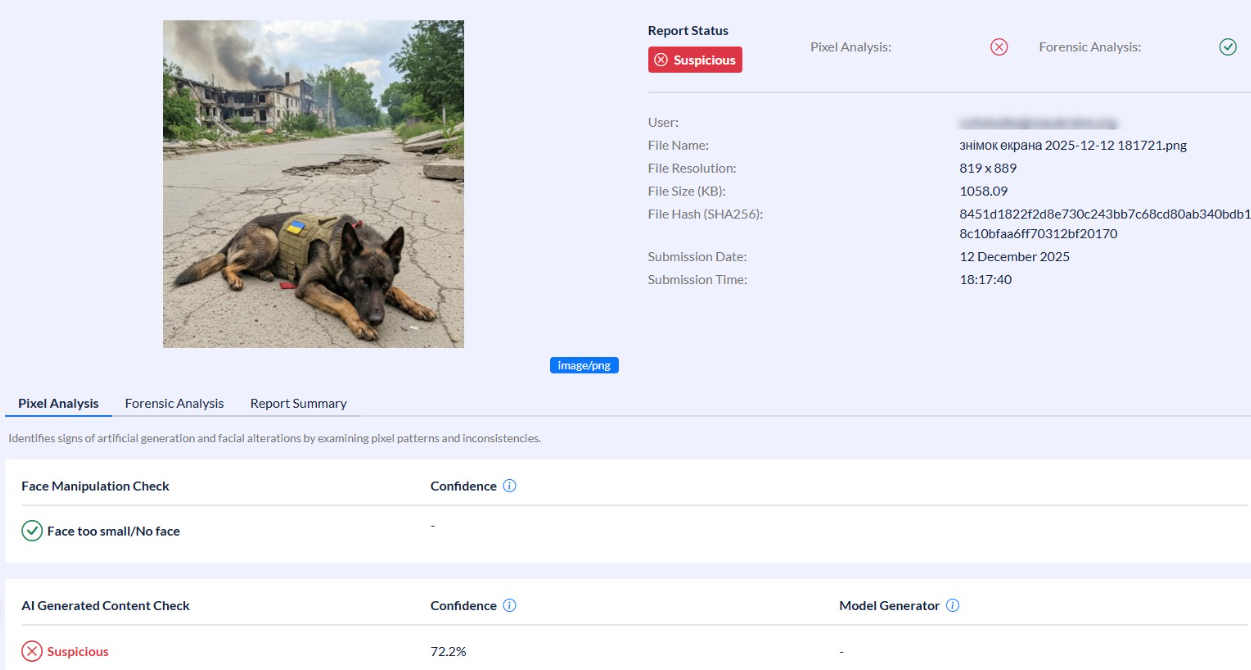Click the green check icon beside Forensic Analysis
This screenshot has width=1251, height=670.
(x=1228, y=47)
